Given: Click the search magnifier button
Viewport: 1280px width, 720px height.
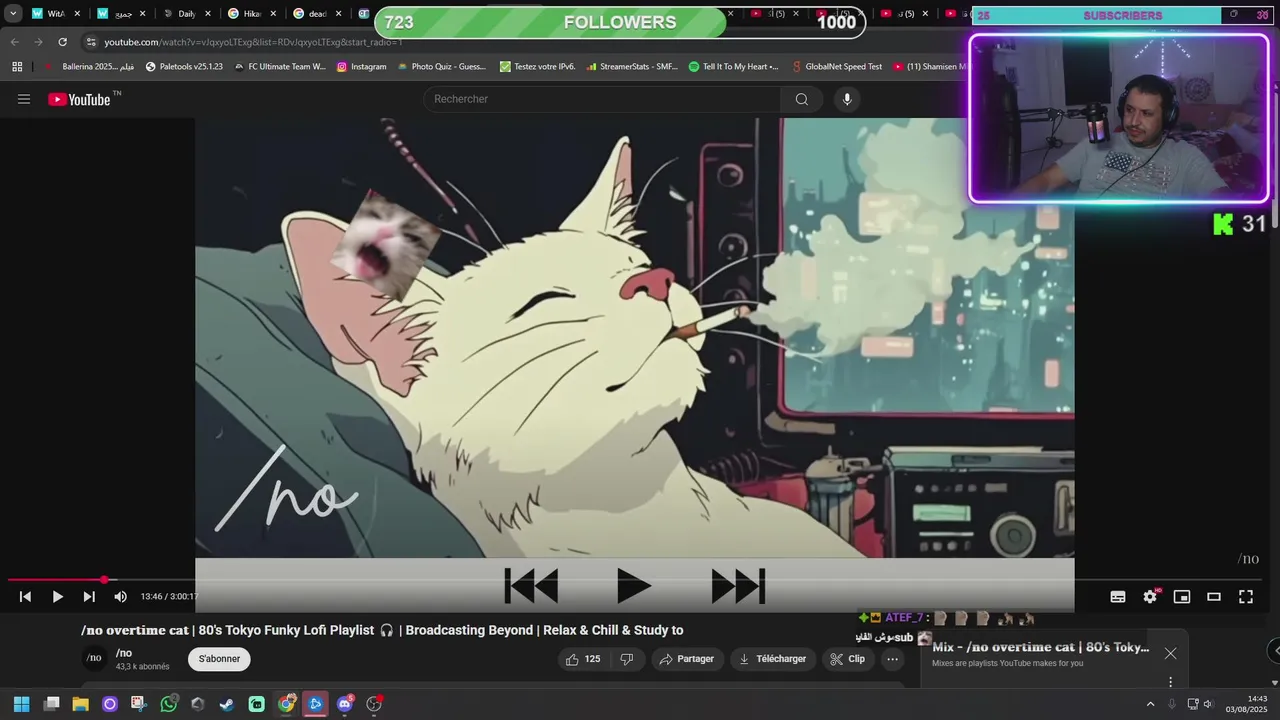Looking at the screenshot, I should coord(801,99).
